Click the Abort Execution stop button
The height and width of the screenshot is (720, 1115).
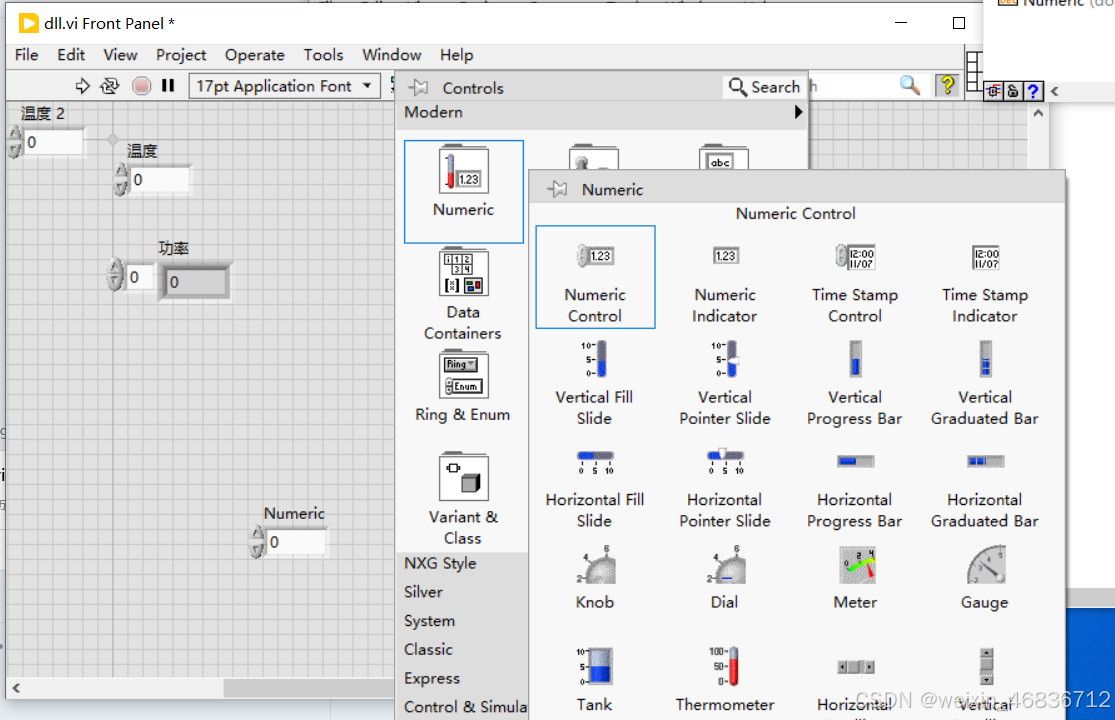[x=142, y=86]
